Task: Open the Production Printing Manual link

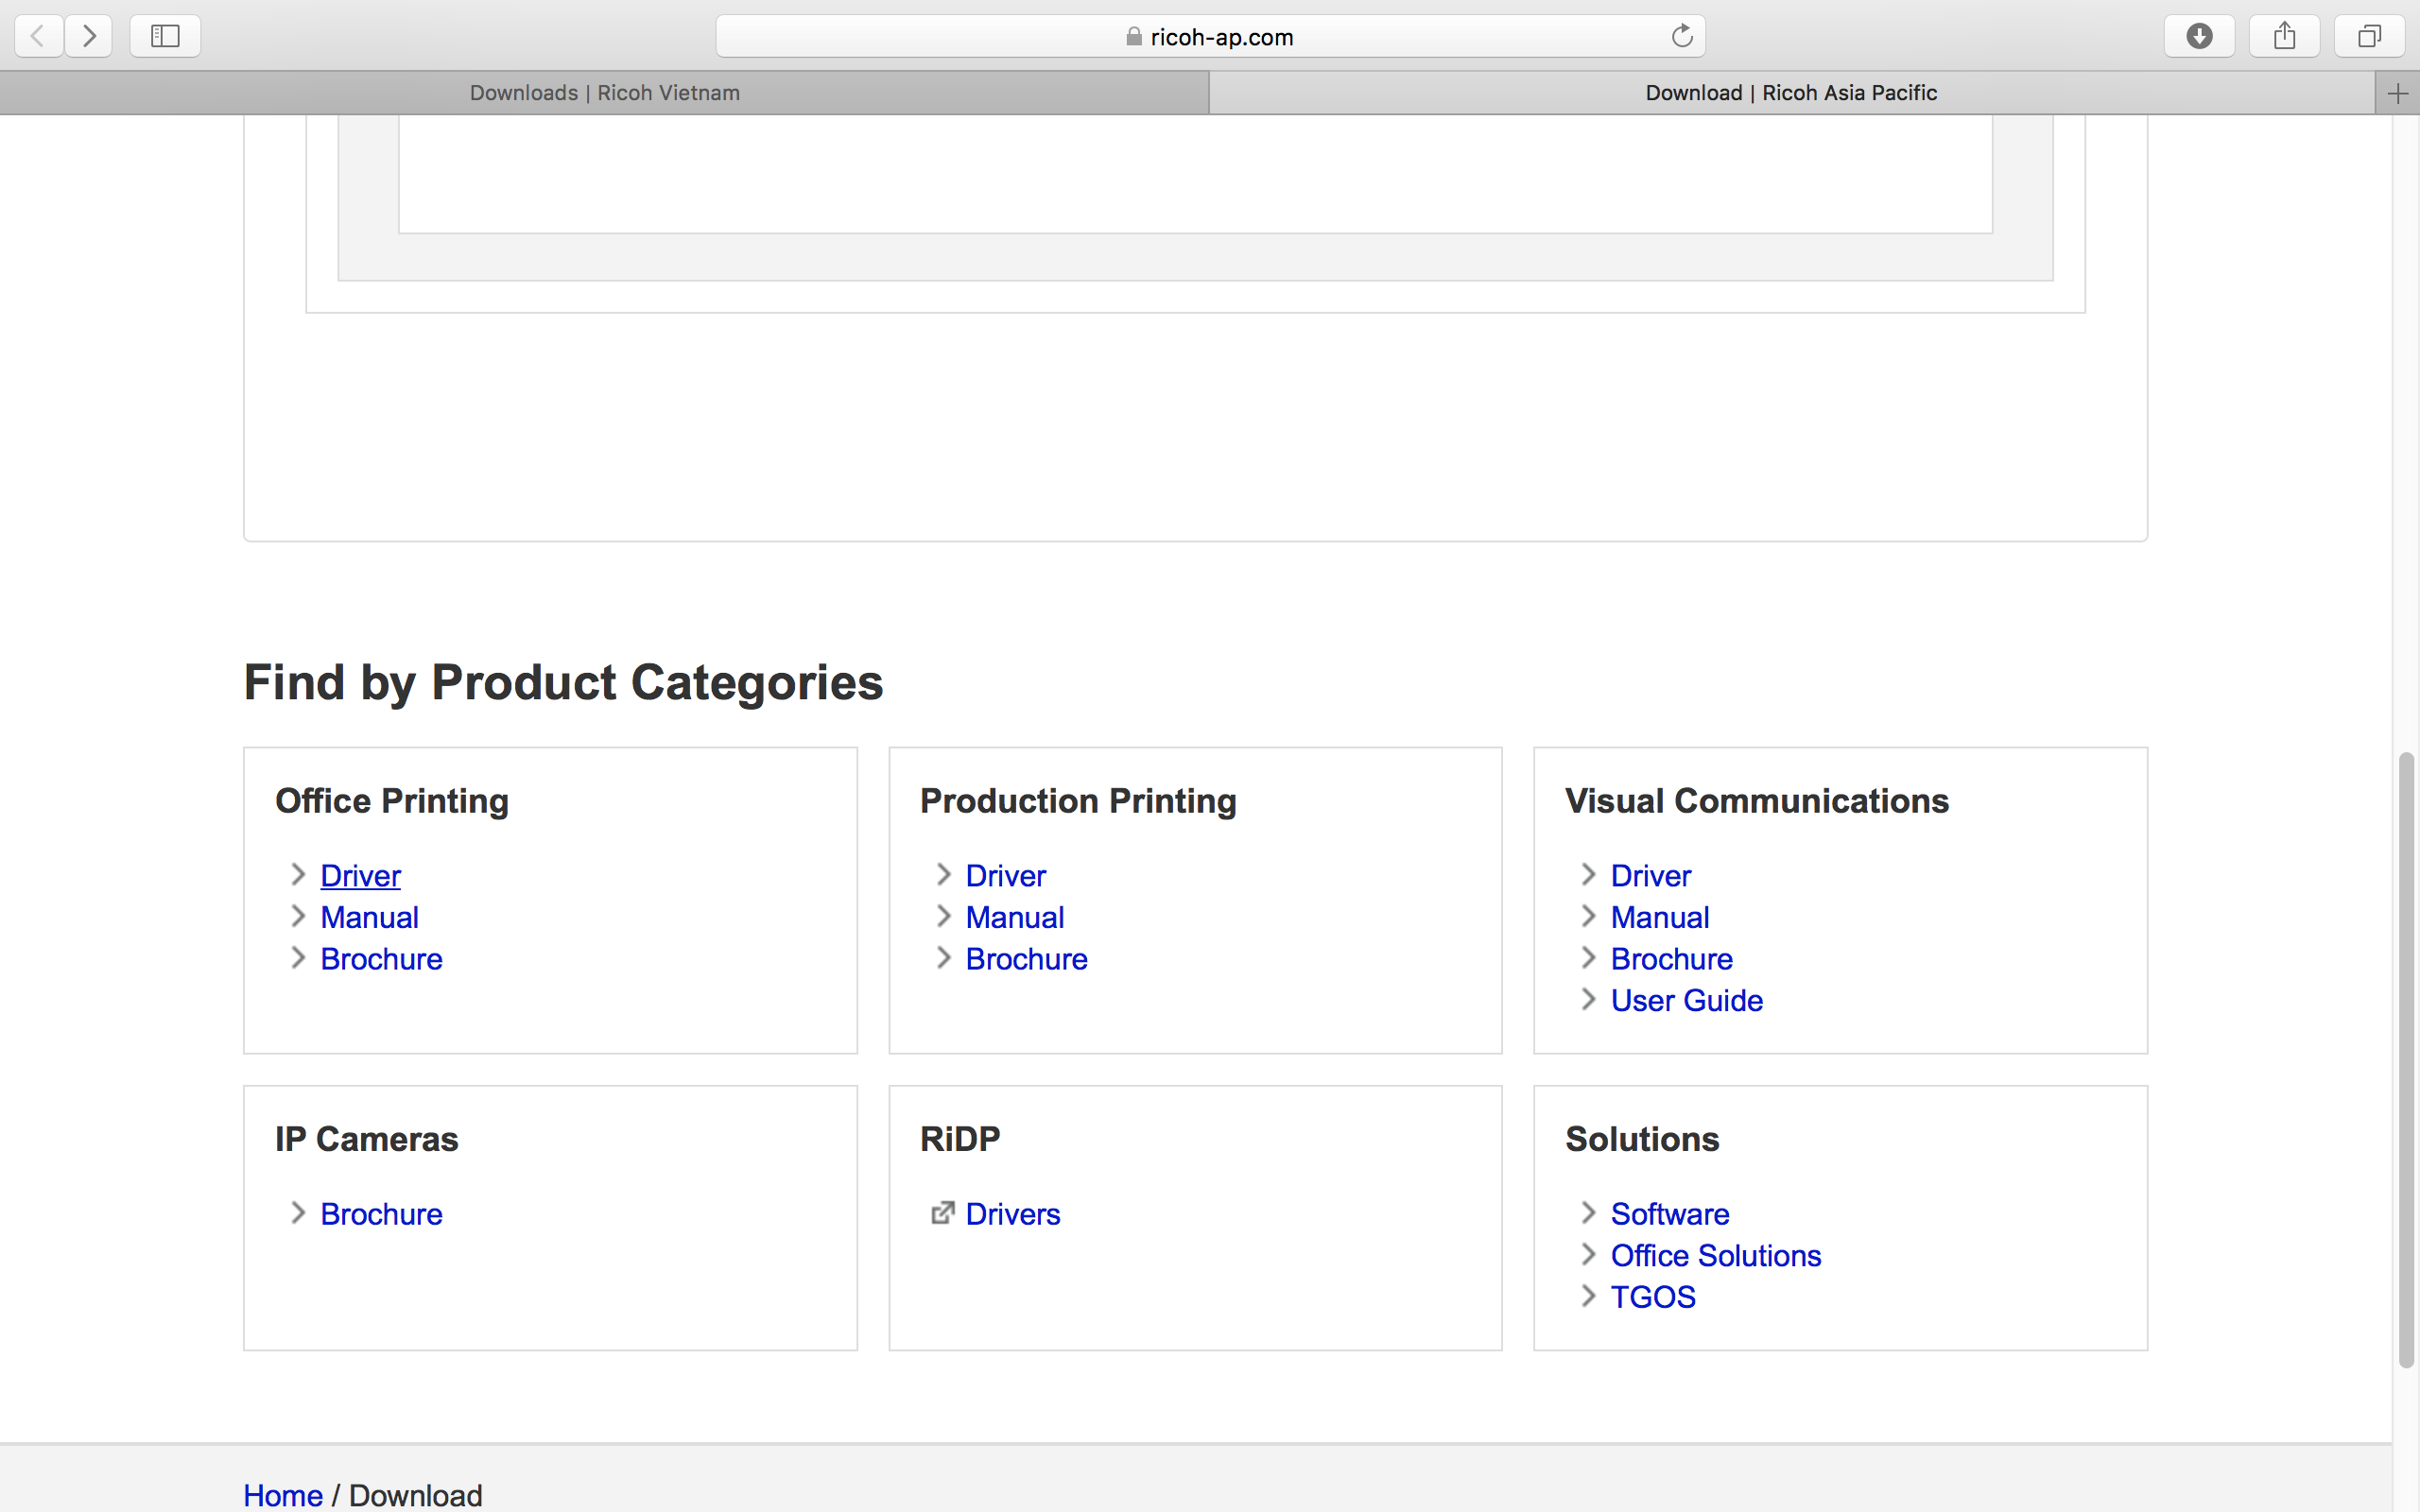Action: 1014,917
